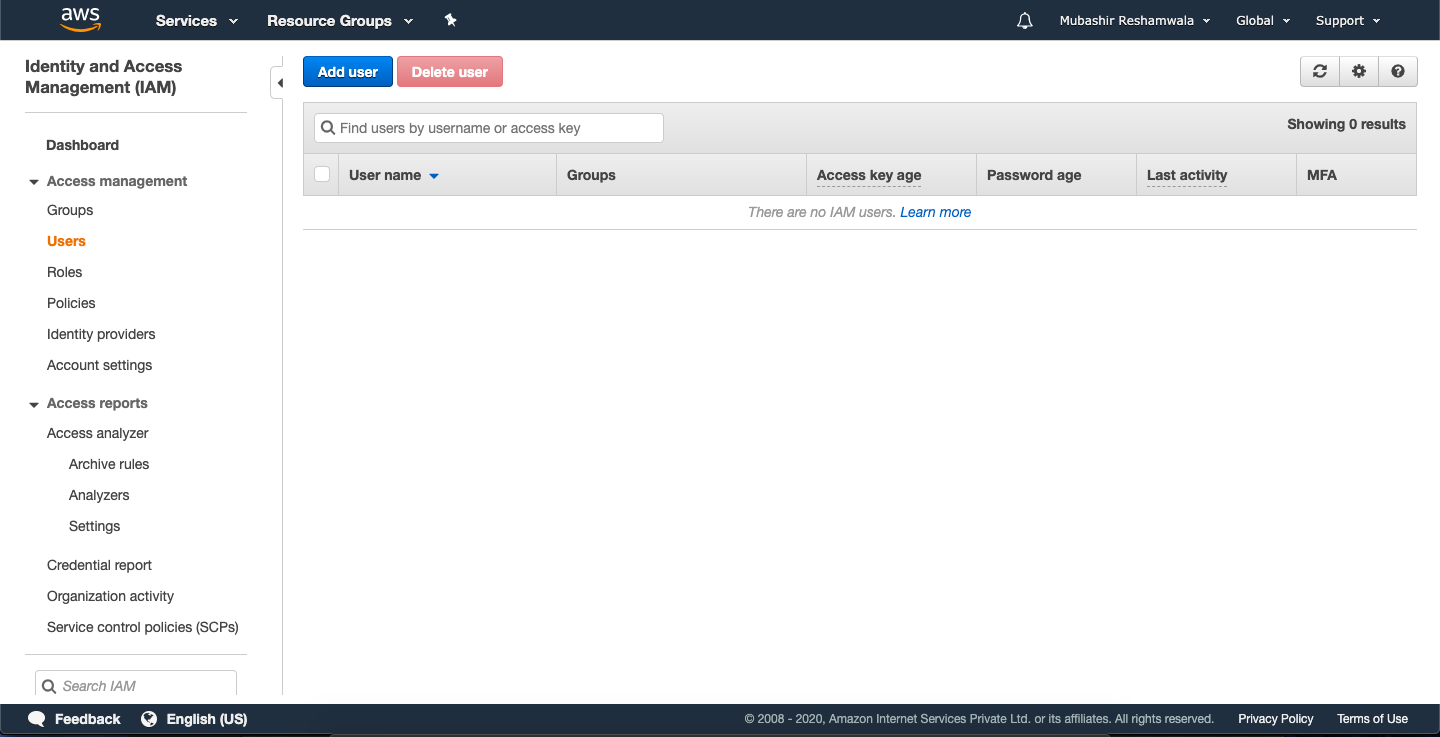Open the Roles page
This screenshot has height=737, width=1440.
[x=64, y=272]
